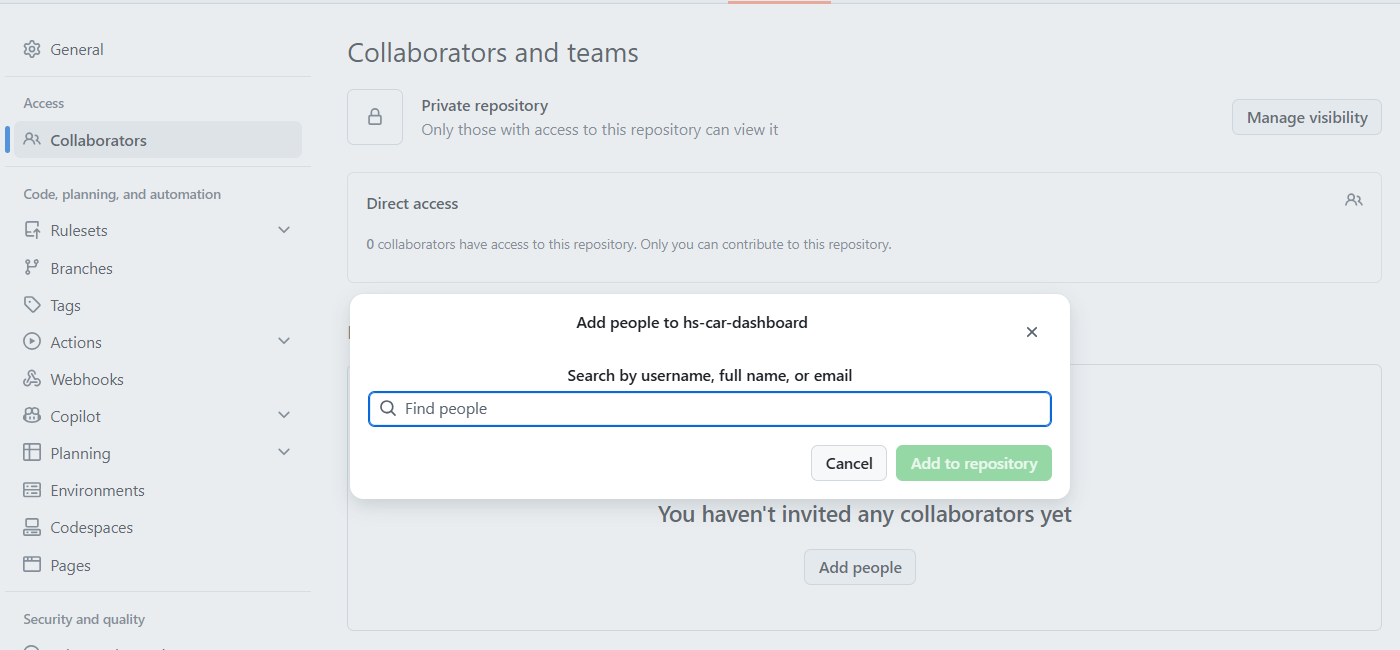Click the Planning table icon

pos(32,453)
